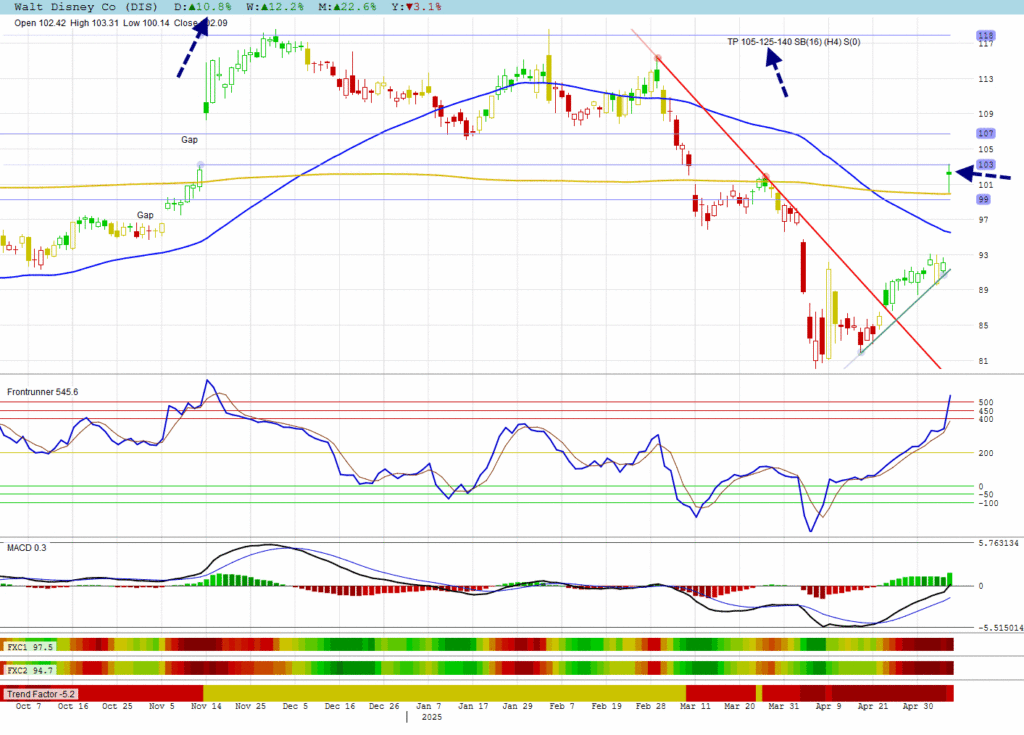Viewport: 1024px width, 735px height.
Task: Click the tall green MACD histogram bar at far right
Action: pos(949,579)
